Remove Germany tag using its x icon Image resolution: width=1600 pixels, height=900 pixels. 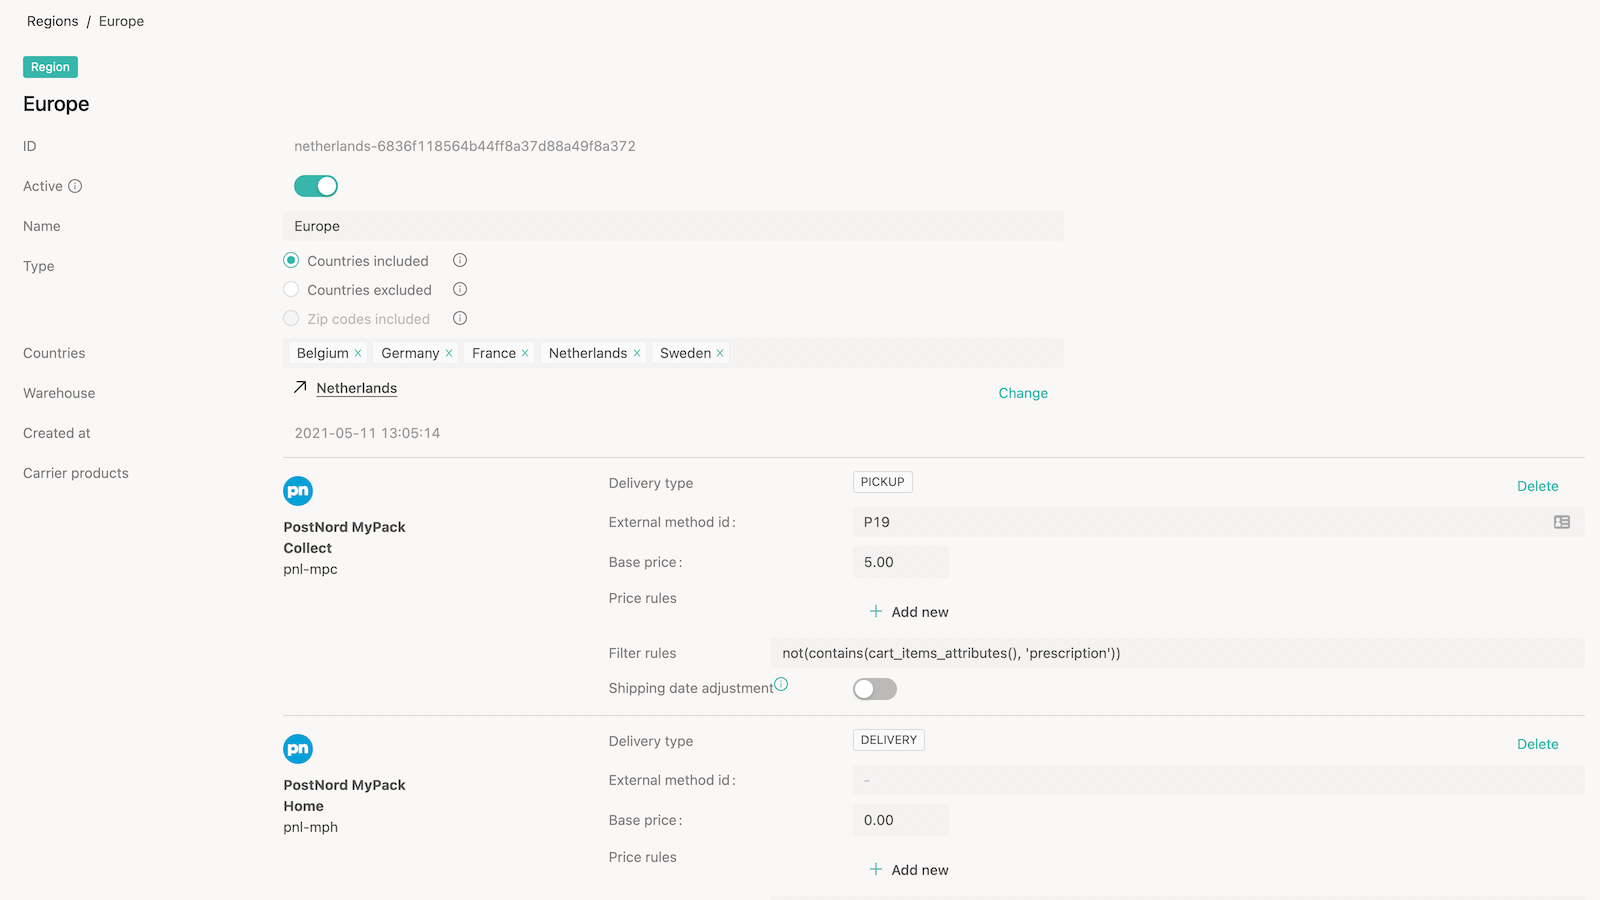449,353
